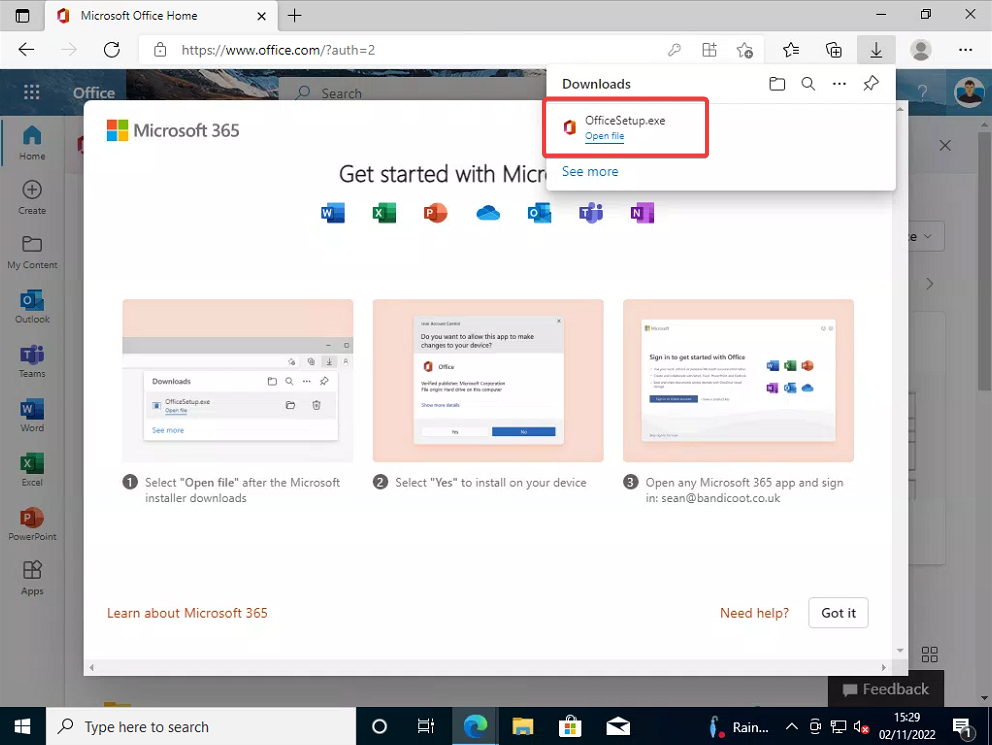992x745 pixels.
Task: Open File Explorer from the taskbar
Action: click(521, 727)
